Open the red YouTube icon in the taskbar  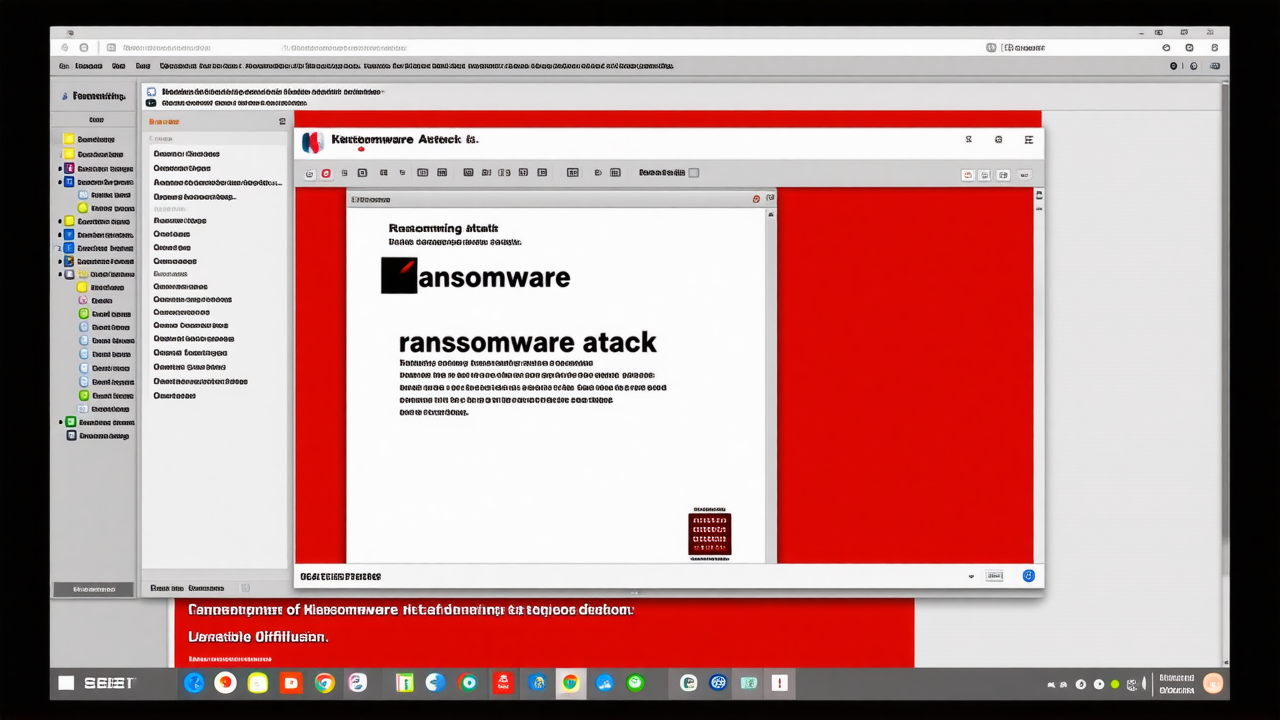pyautogui.click(x=291, y=683)
